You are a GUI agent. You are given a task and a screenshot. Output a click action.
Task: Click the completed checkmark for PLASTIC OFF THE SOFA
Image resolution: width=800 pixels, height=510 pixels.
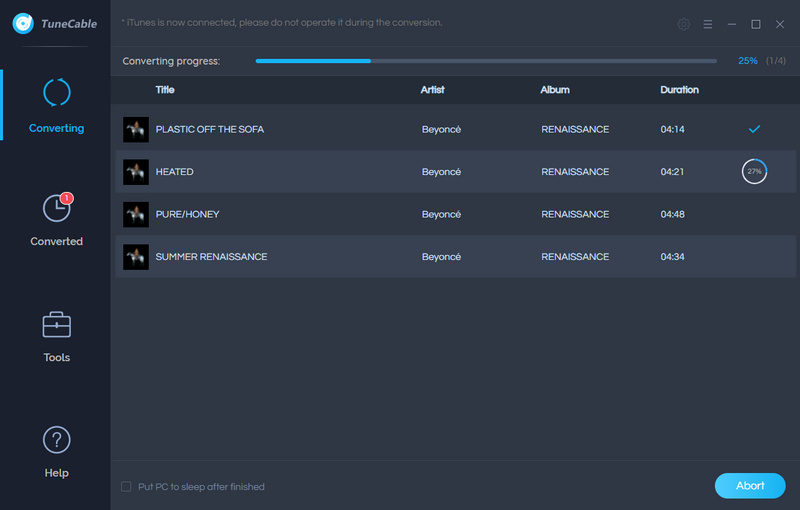[754, 129]
